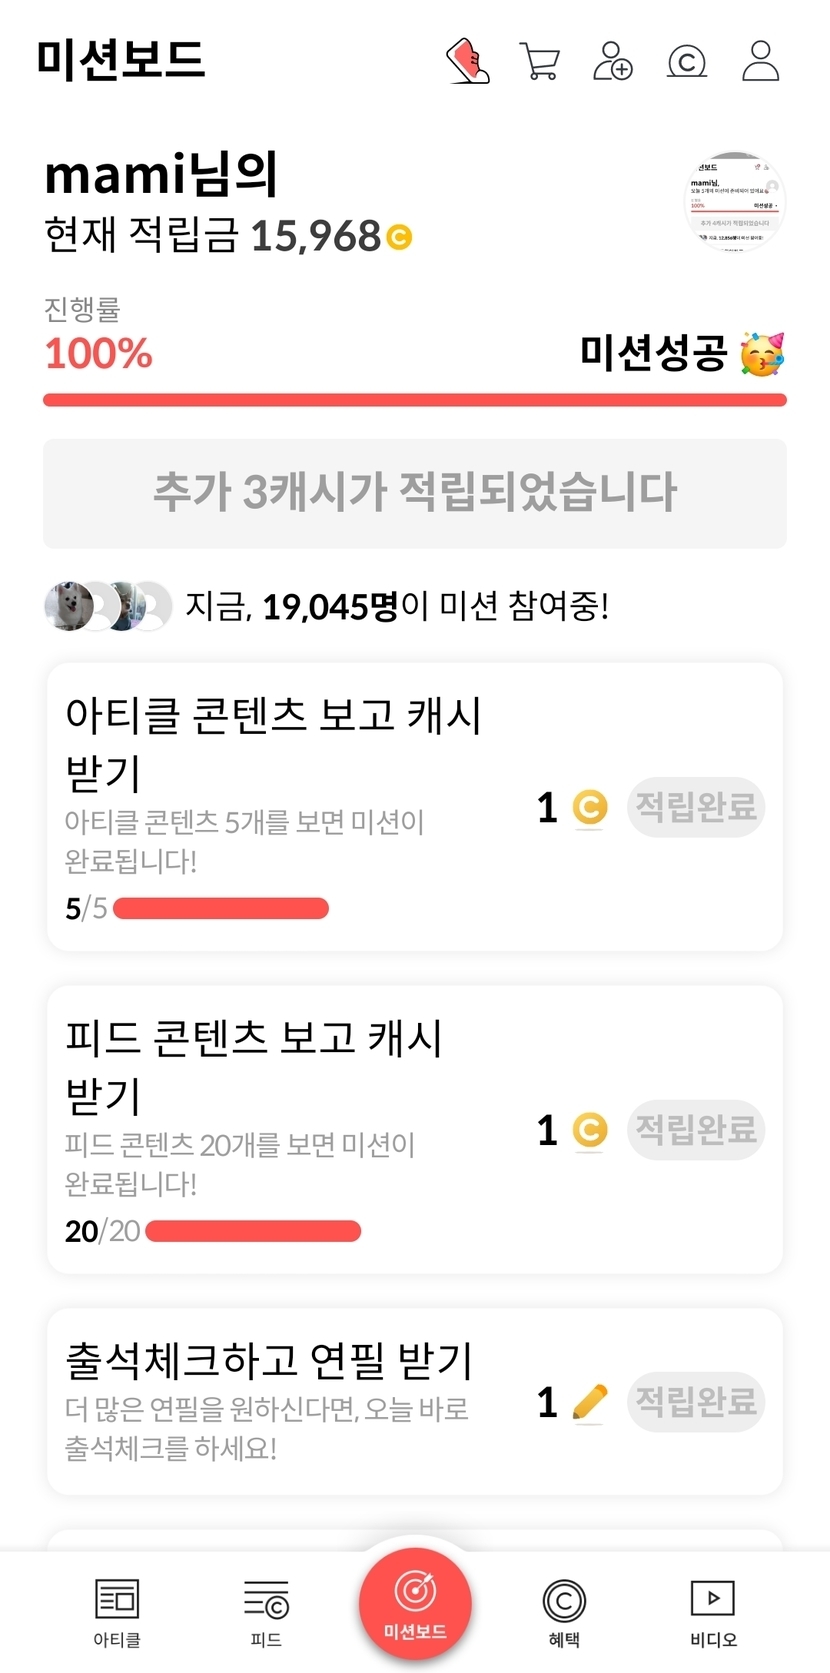830x1673 pixels.
Task: Open the shopping cart
Action: click(540, 61)
